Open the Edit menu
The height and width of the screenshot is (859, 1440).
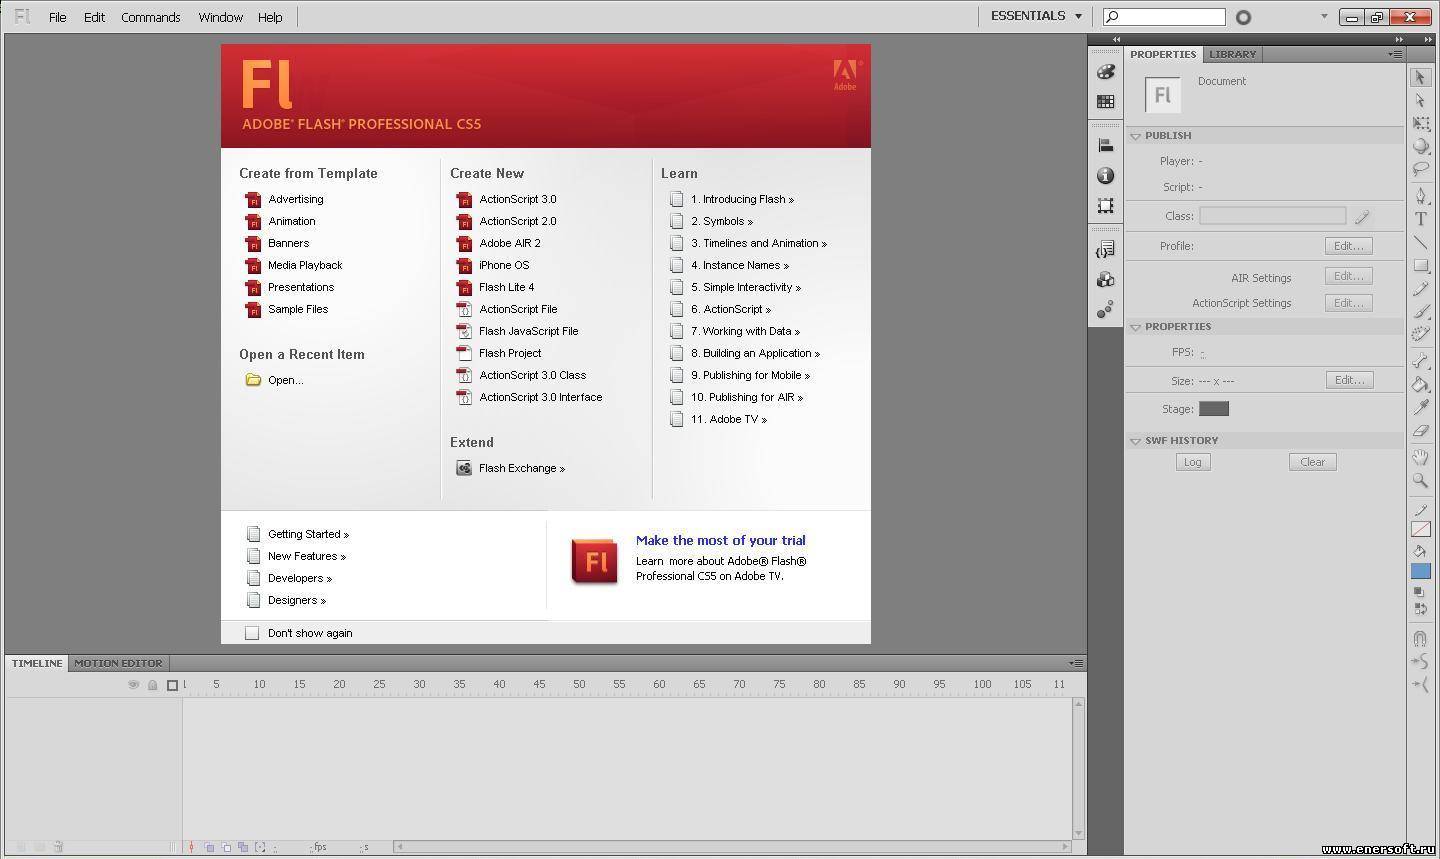(x=94, y=17)
